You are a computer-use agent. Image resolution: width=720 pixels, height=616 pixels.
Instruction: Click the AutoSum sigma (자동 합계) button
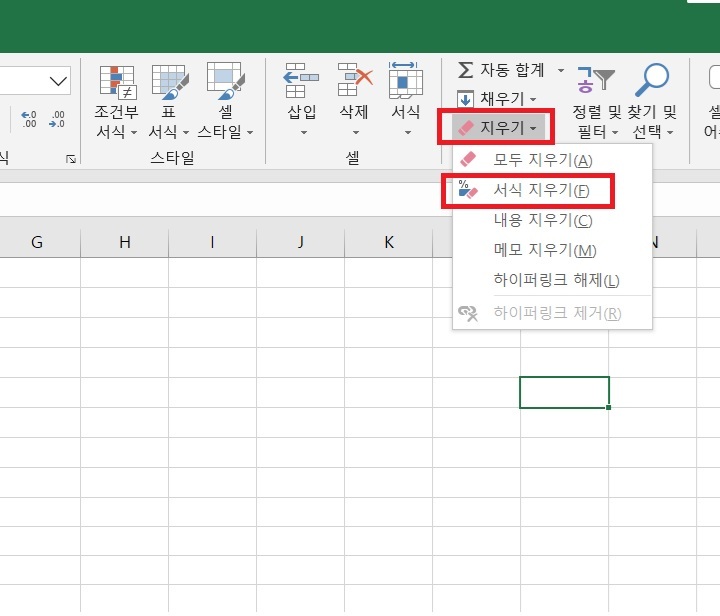pos(501,70)
